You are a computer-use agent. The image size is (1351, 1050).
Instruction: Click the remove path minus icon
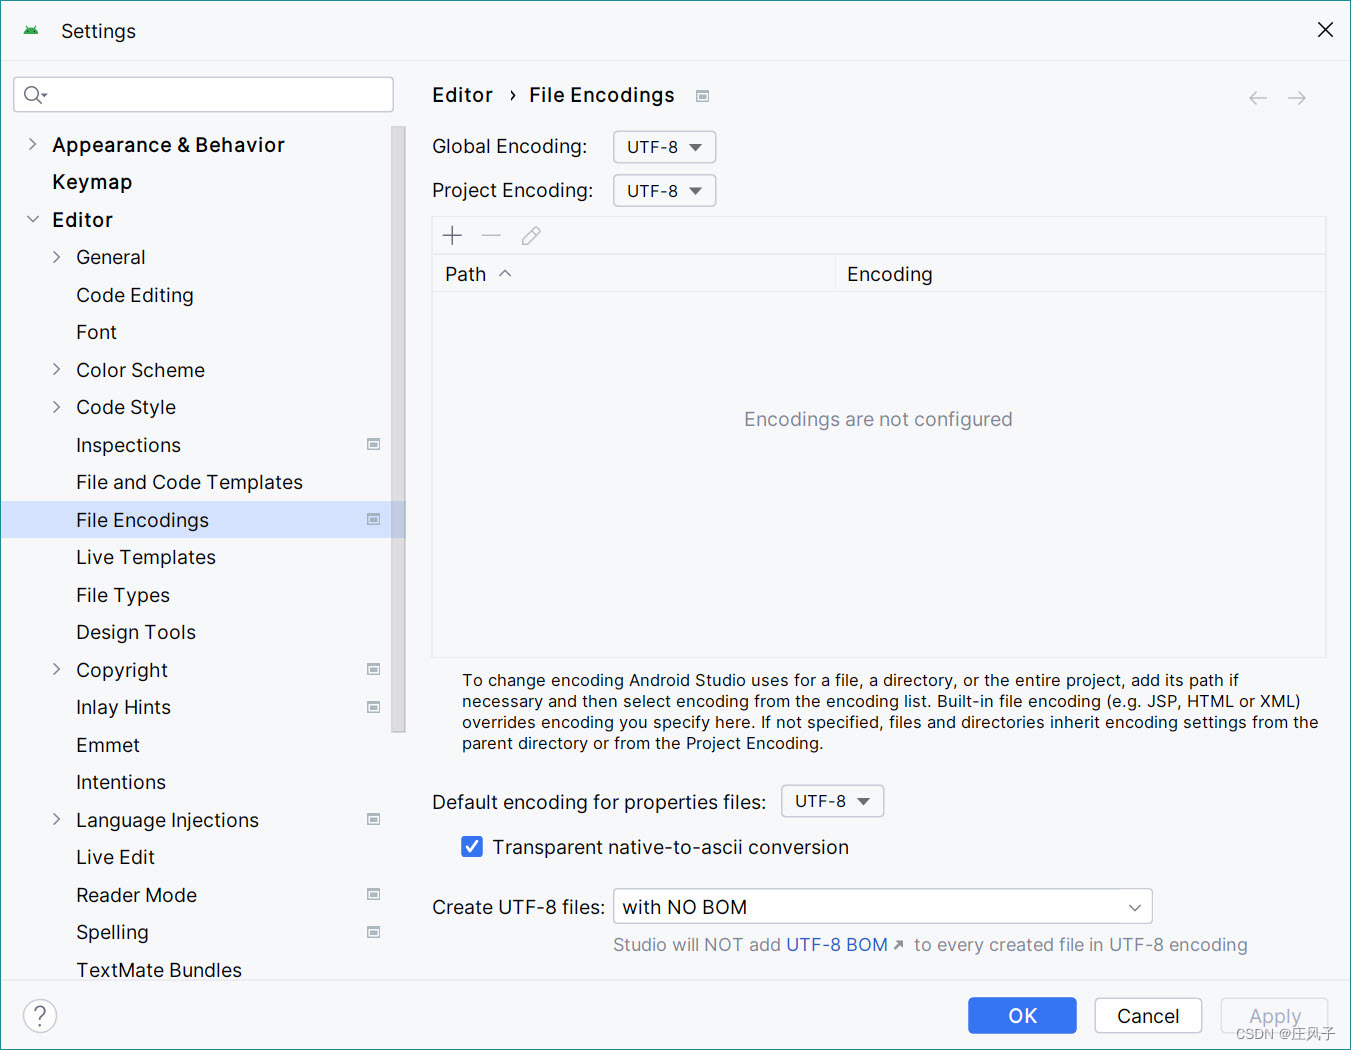491,235
